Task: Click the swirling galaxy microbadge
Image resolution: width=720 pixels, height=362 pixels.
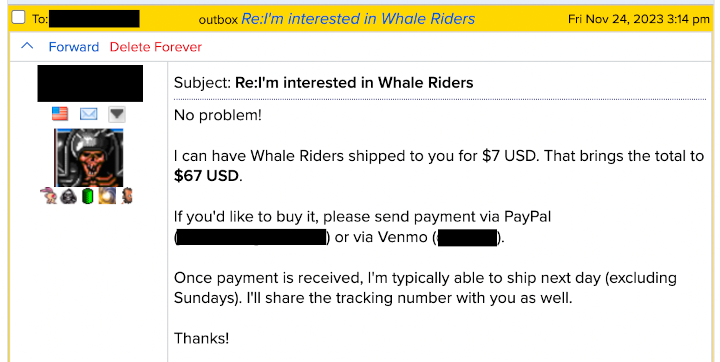Action: click(x=107, y=196)
